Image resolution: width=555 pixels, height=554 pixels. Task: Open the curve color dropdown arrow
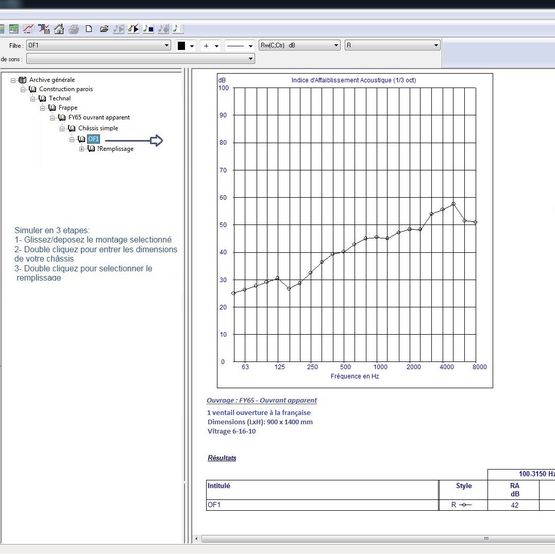tap(192, 46)
